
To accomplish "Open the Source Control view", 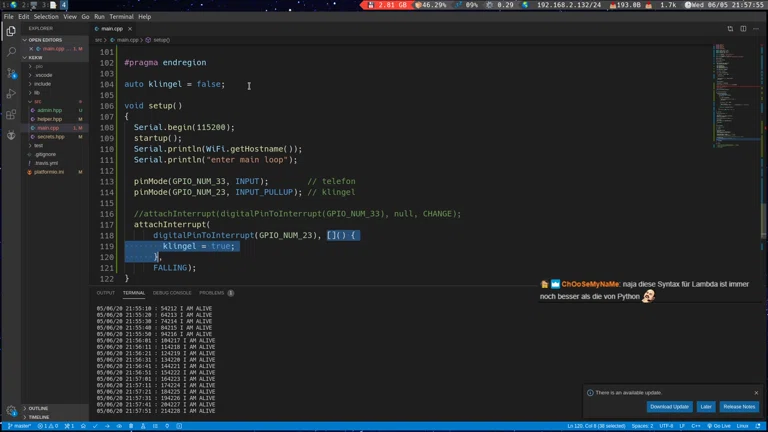I will click(x=11, y=72).
